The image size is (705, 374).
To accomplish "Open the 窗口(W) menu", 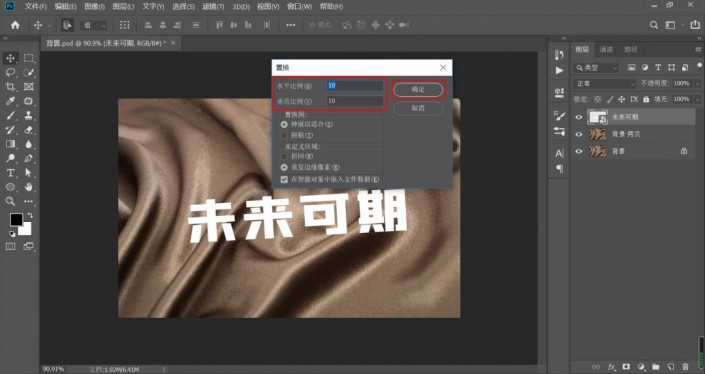I will 299,6.
